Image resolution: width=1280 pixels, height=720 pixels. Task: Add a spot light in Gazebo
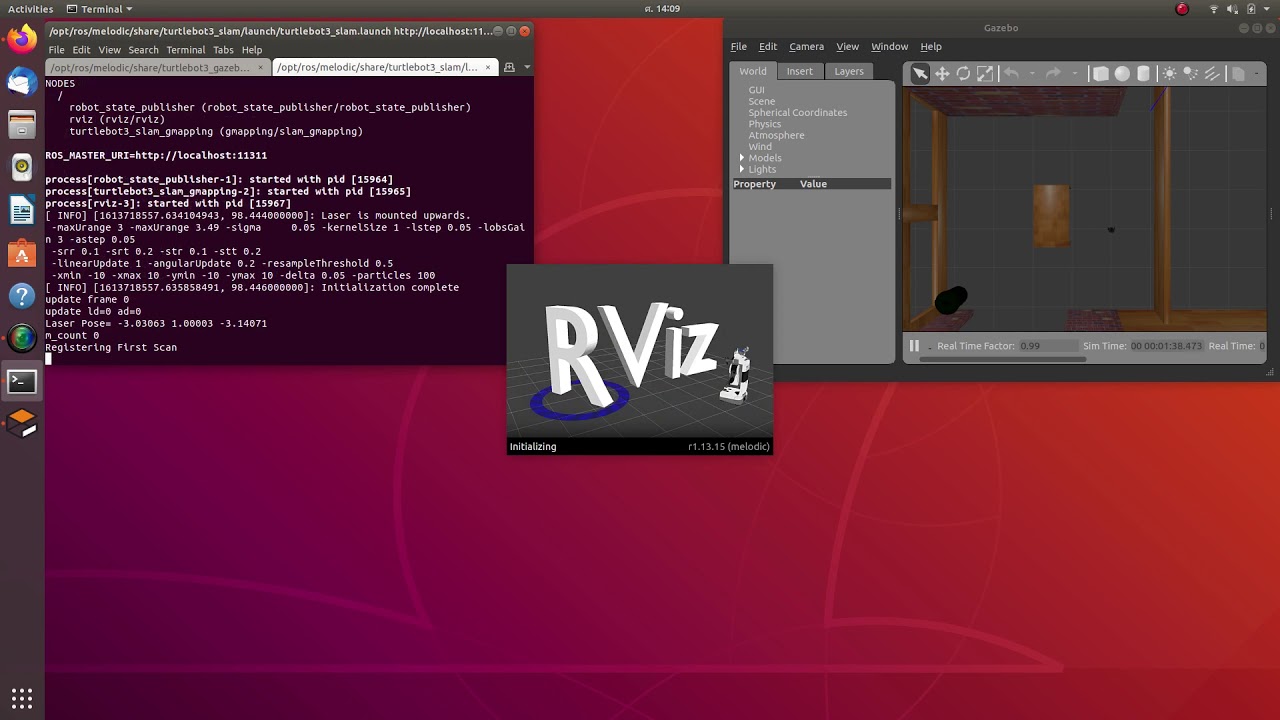tap(1191, 73)
